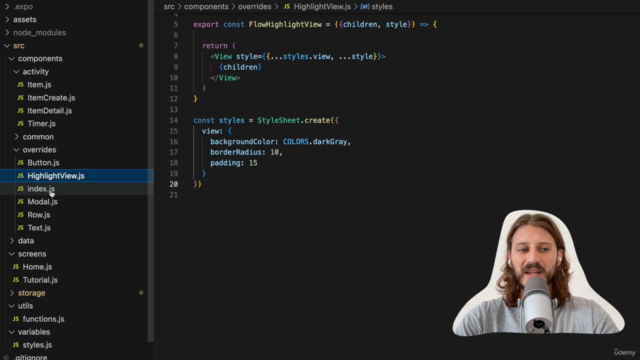Open Item.js in the explorer
Viewport: 640px width, 360px height.
[39, 84]
